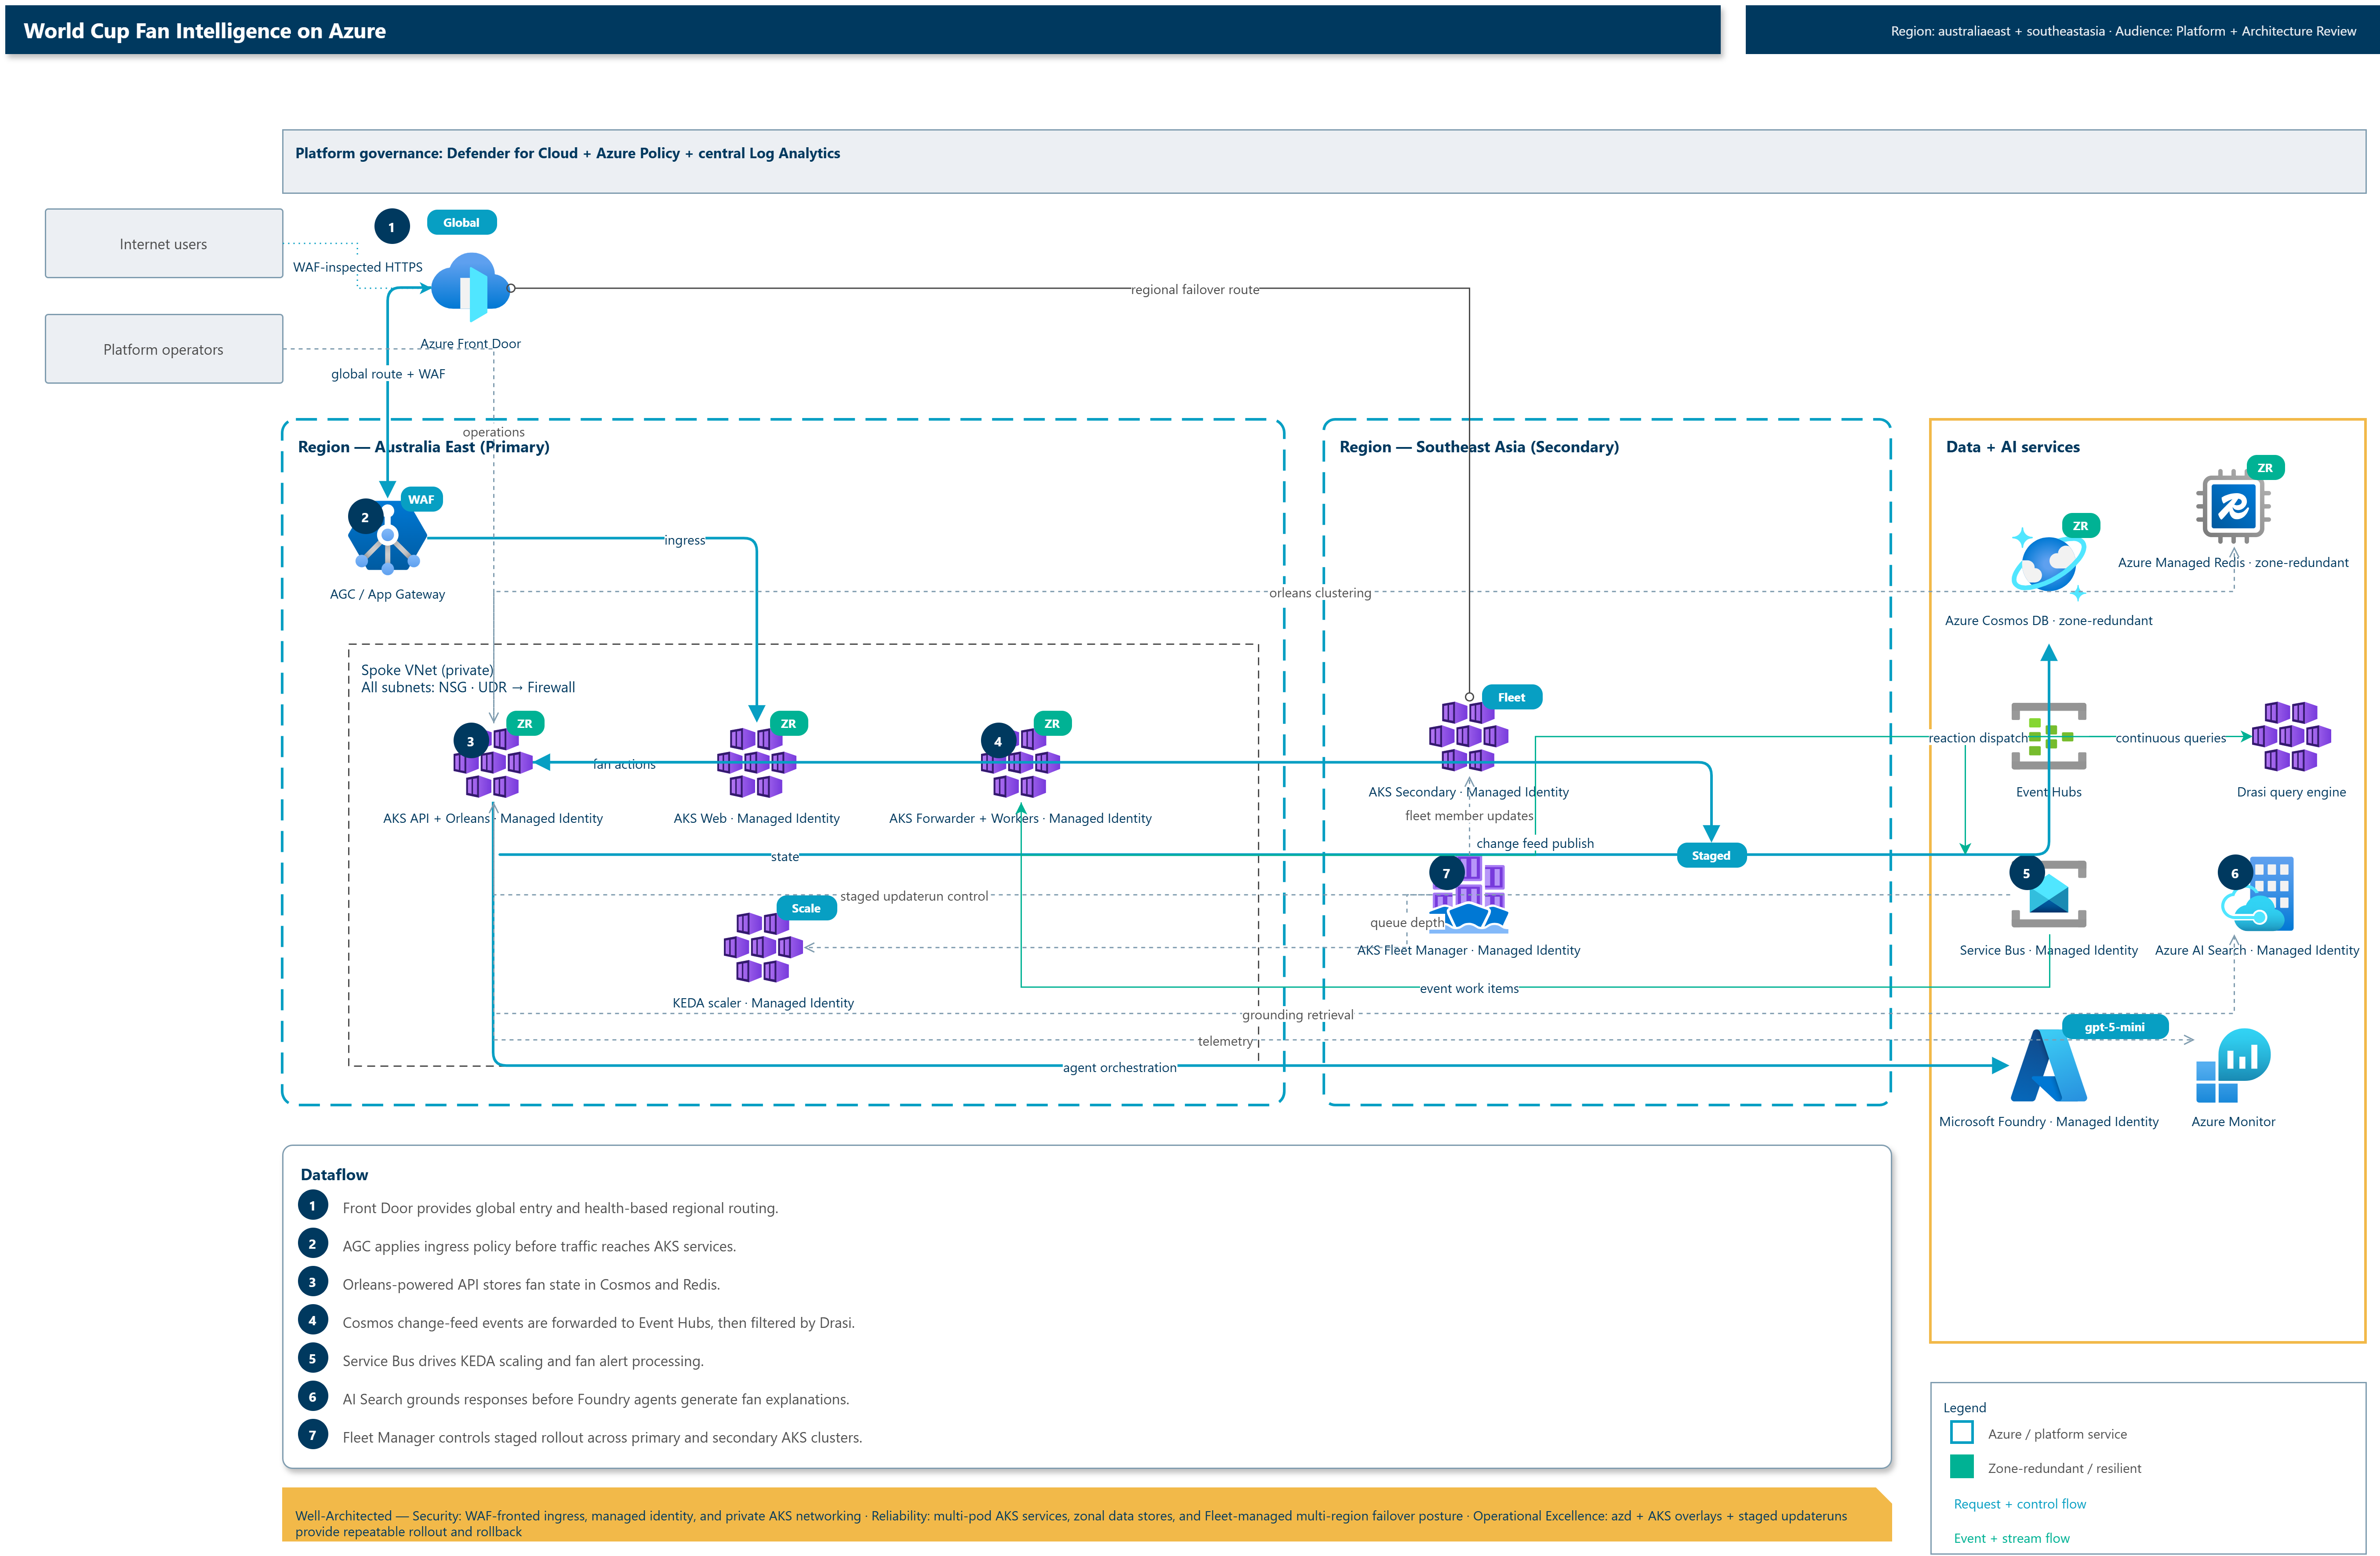Select the Scale badge on KEDA scaler
The width and height of the screenshot is (2380, 1556).
(806, 908)
